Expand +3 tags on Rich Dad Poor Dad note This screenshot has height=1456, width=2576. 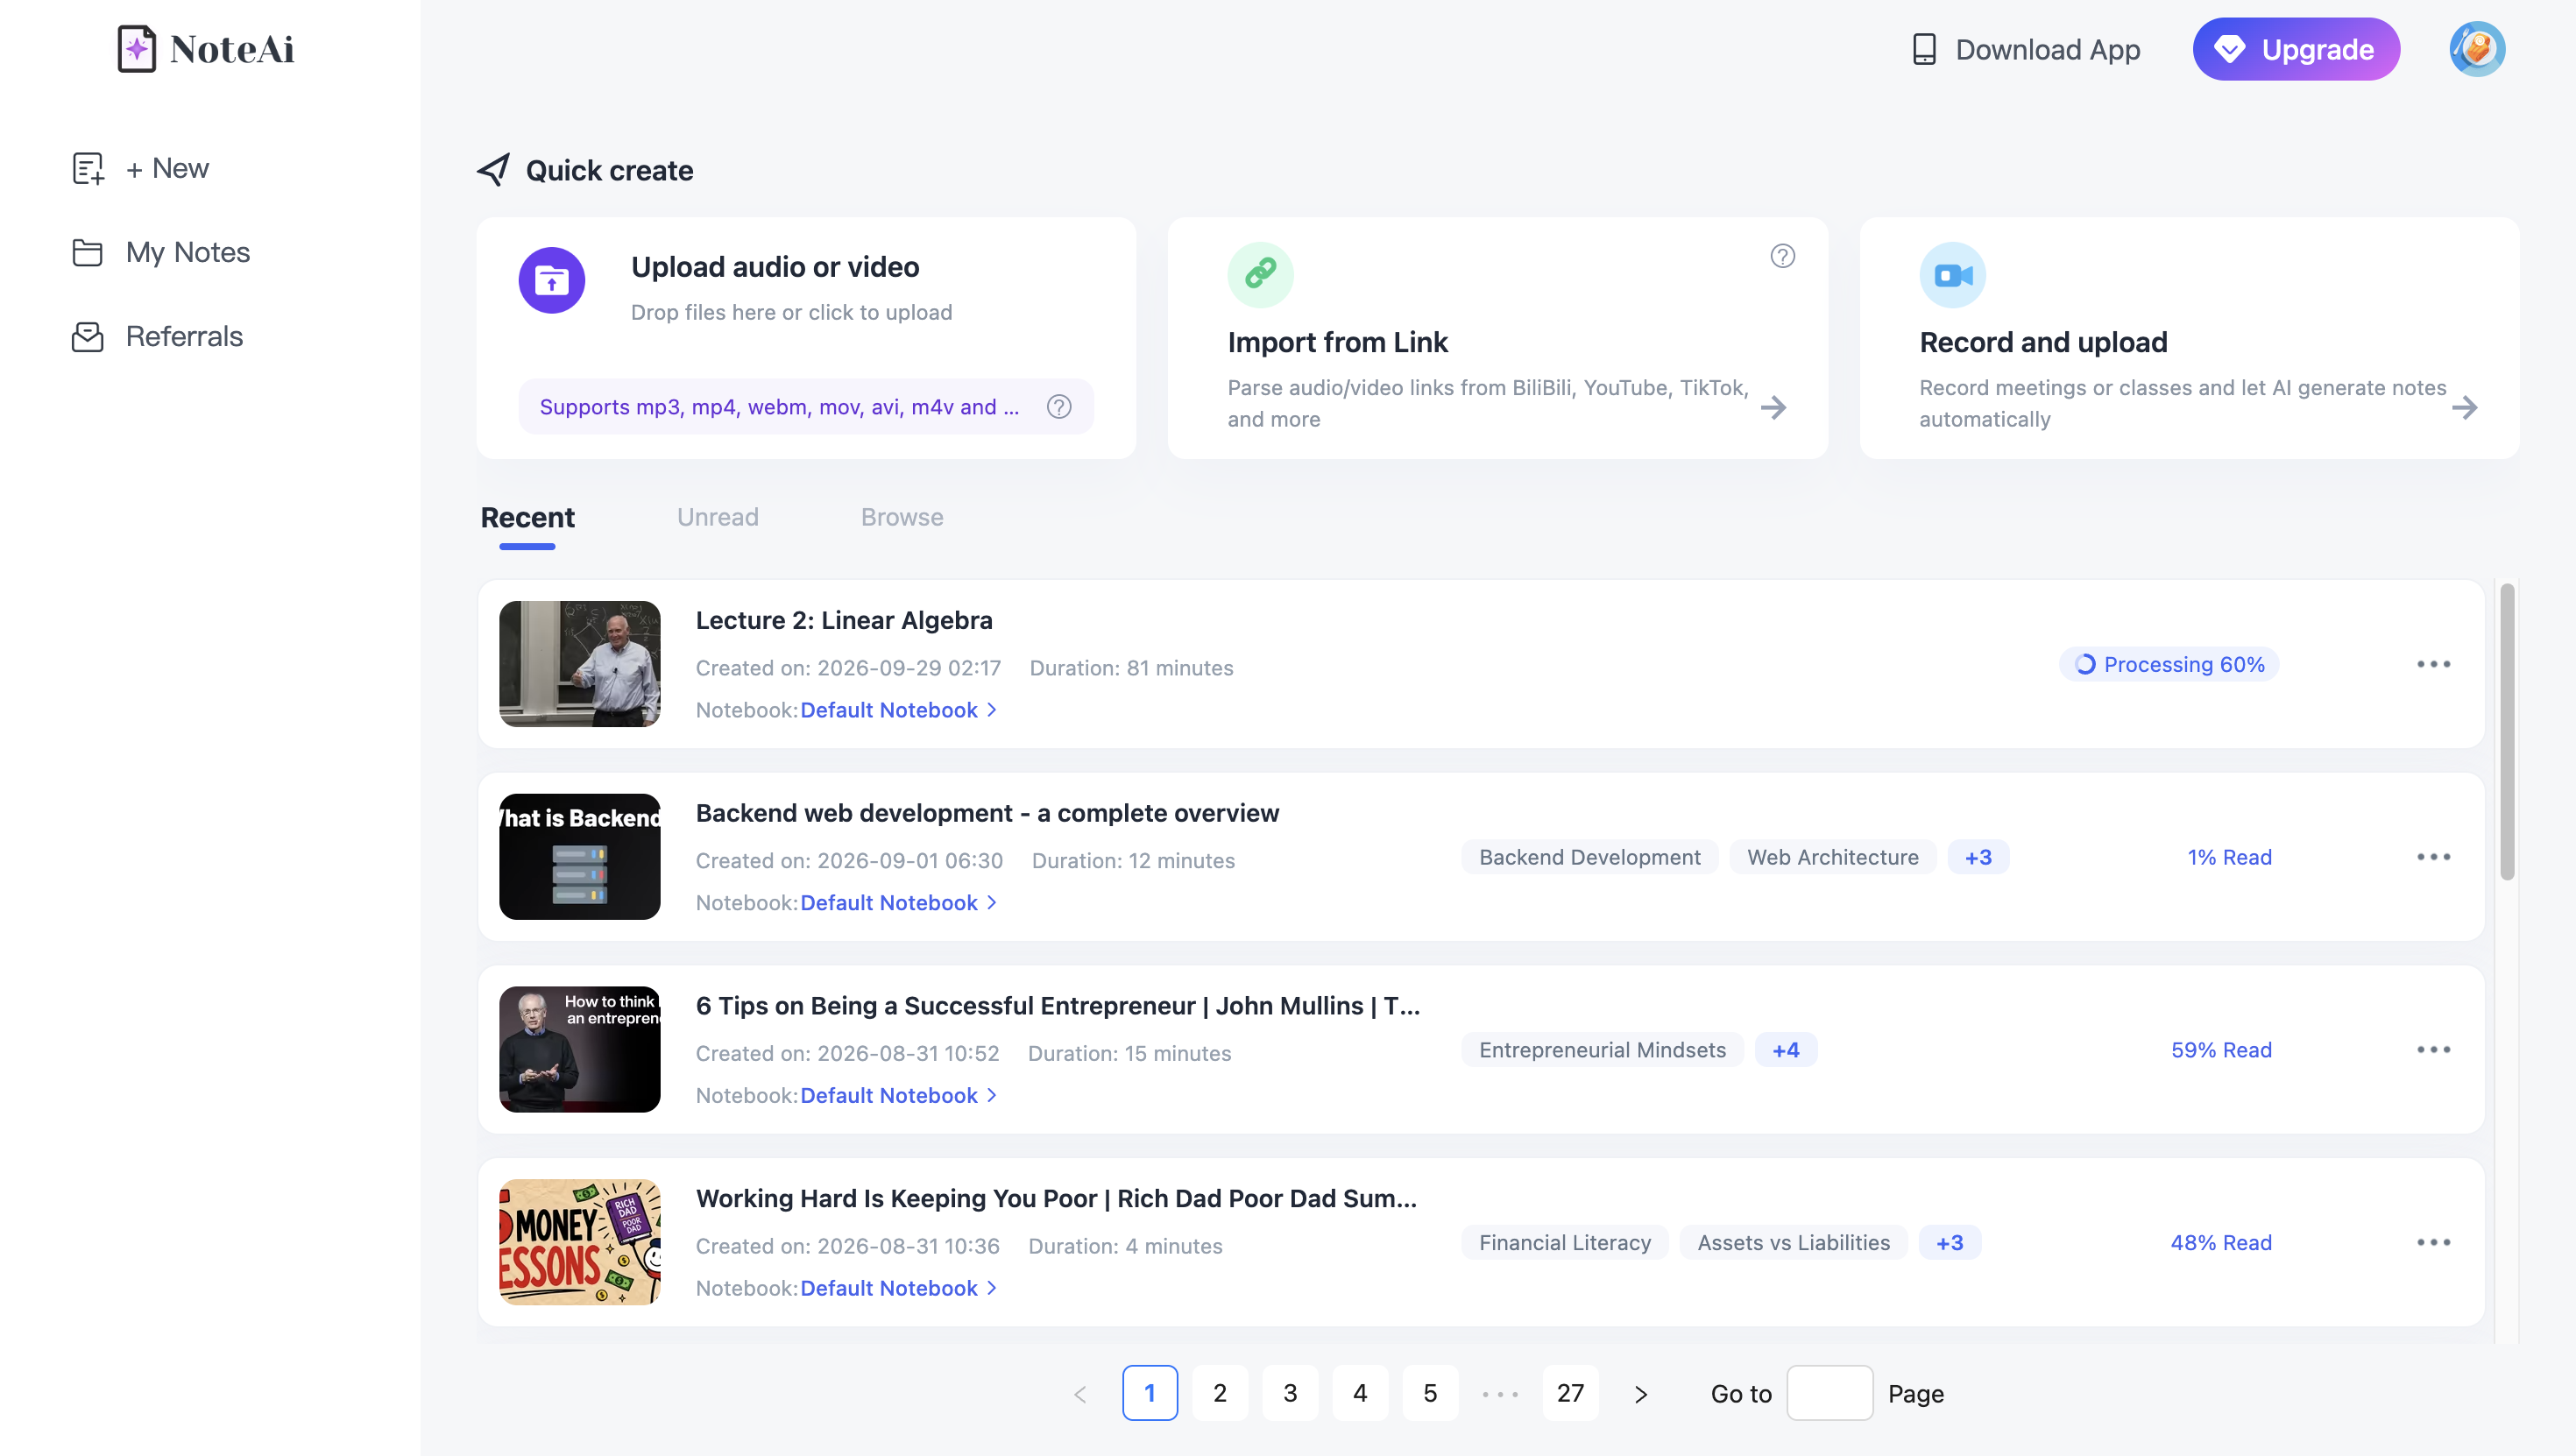click(x=1950, y=1244)
